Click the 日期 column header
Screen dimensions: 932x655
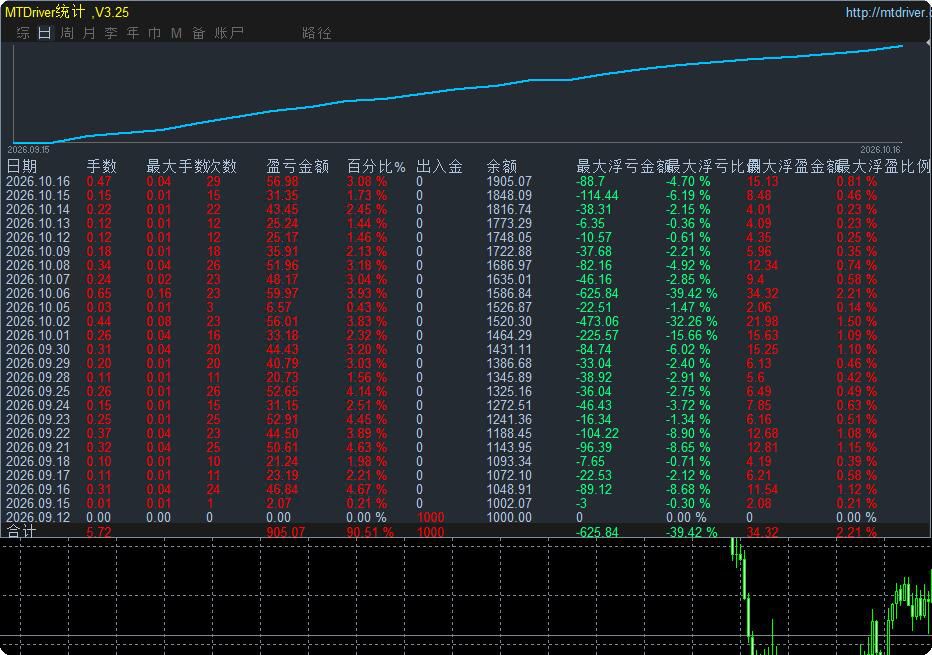pyautogui.click(x=21, y=166)
